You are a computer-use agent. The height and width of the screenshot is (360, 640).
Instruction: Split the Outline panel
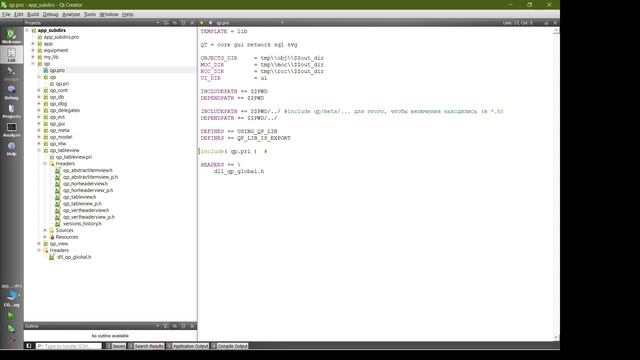(183, 326)
